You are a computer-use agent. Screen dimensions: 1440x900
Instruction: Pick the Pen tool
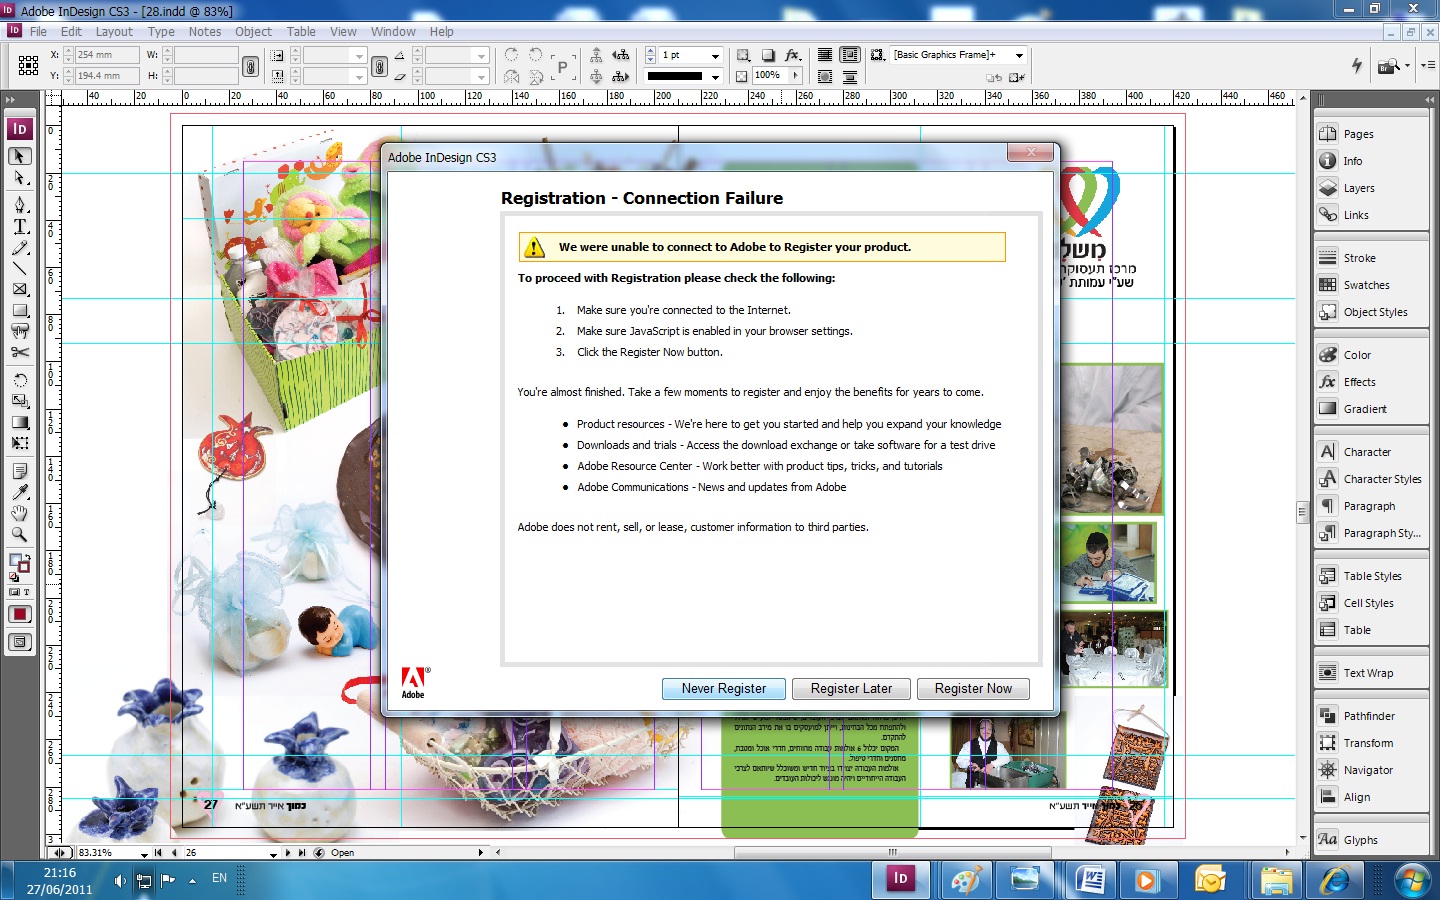point(20,204)
